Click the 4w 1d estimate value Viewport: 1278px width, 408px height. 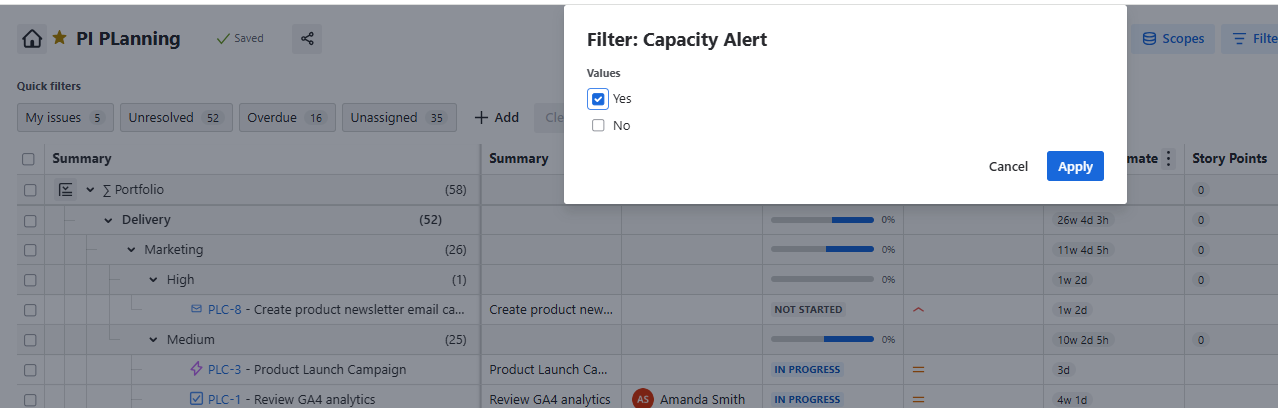pos(1071,399)
